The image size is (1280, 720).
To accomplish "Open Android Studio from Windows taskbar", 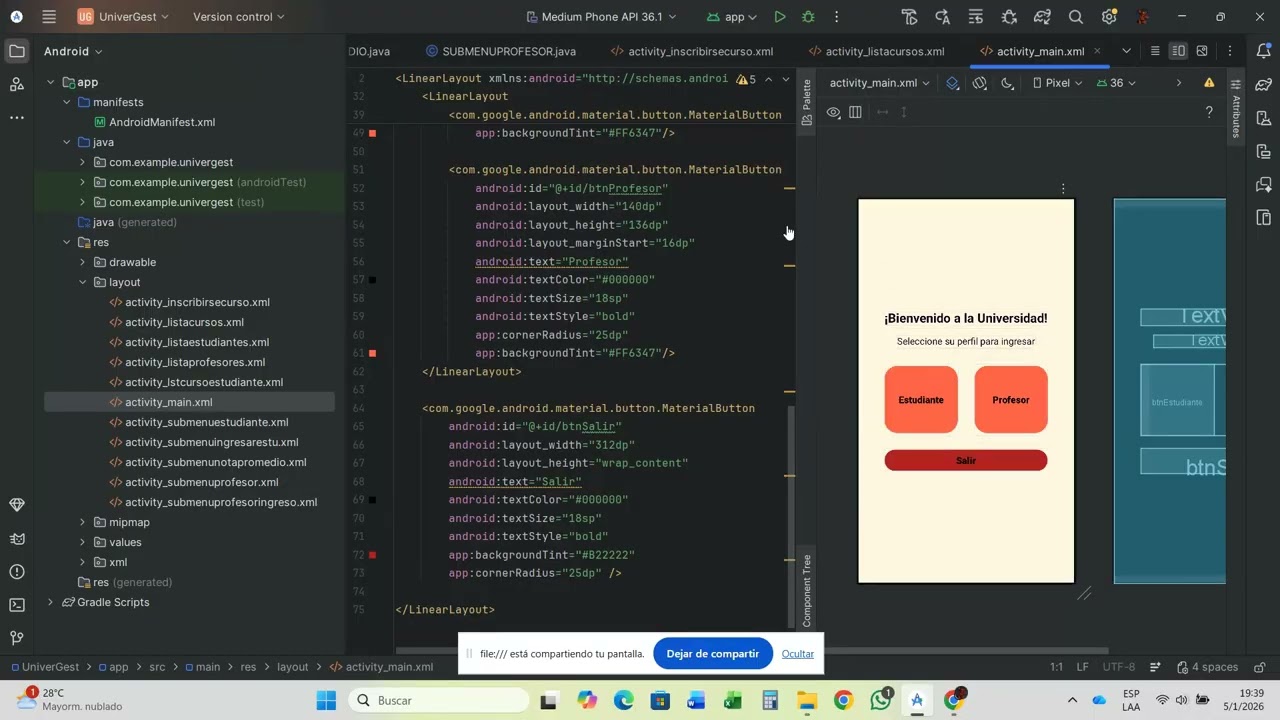I will tap(916, 700).
